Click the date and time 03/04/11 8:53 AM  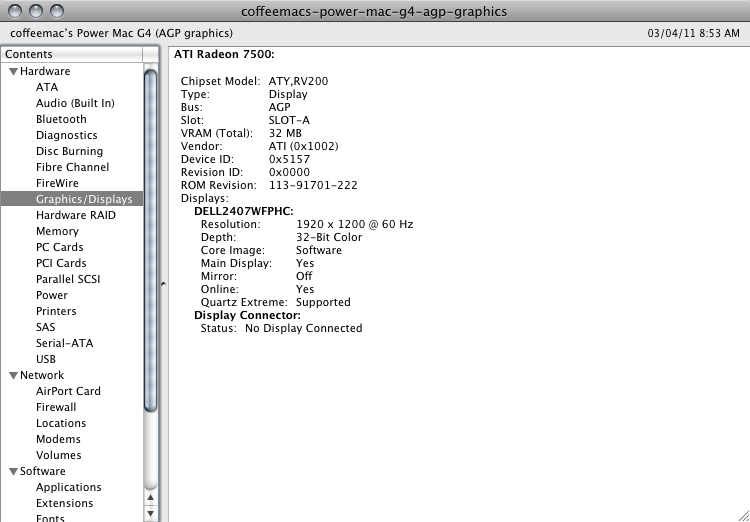(694, 33)
